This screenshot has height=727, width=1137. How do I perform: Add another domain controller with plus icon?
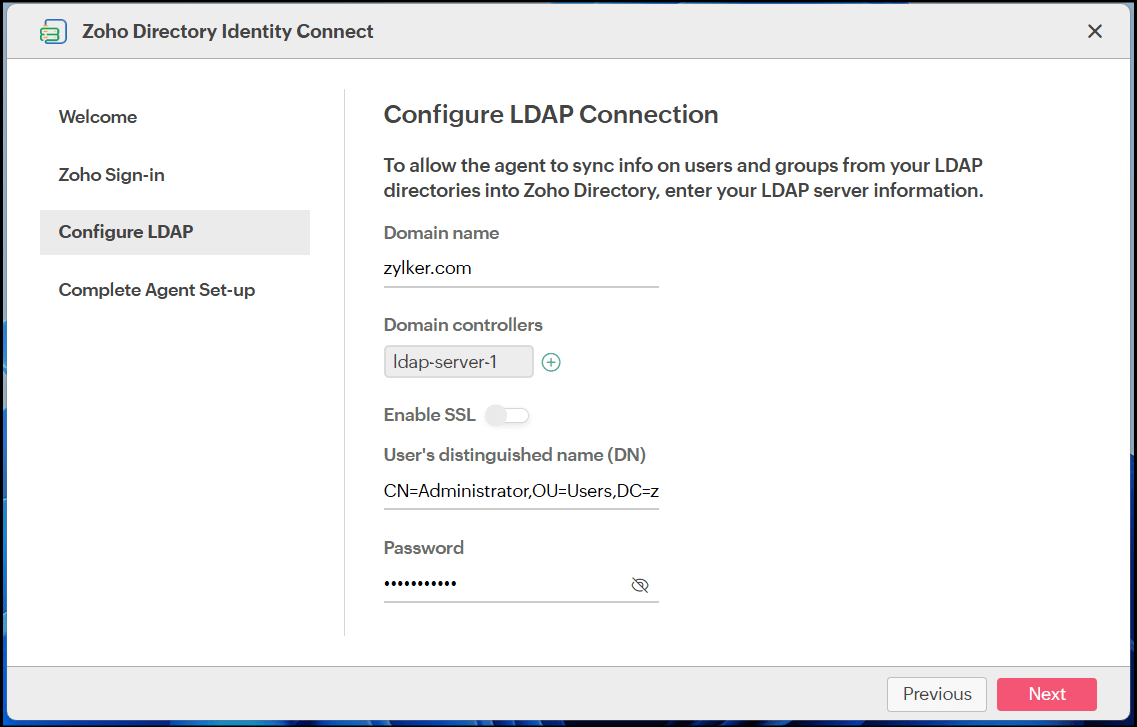point(551,363)
